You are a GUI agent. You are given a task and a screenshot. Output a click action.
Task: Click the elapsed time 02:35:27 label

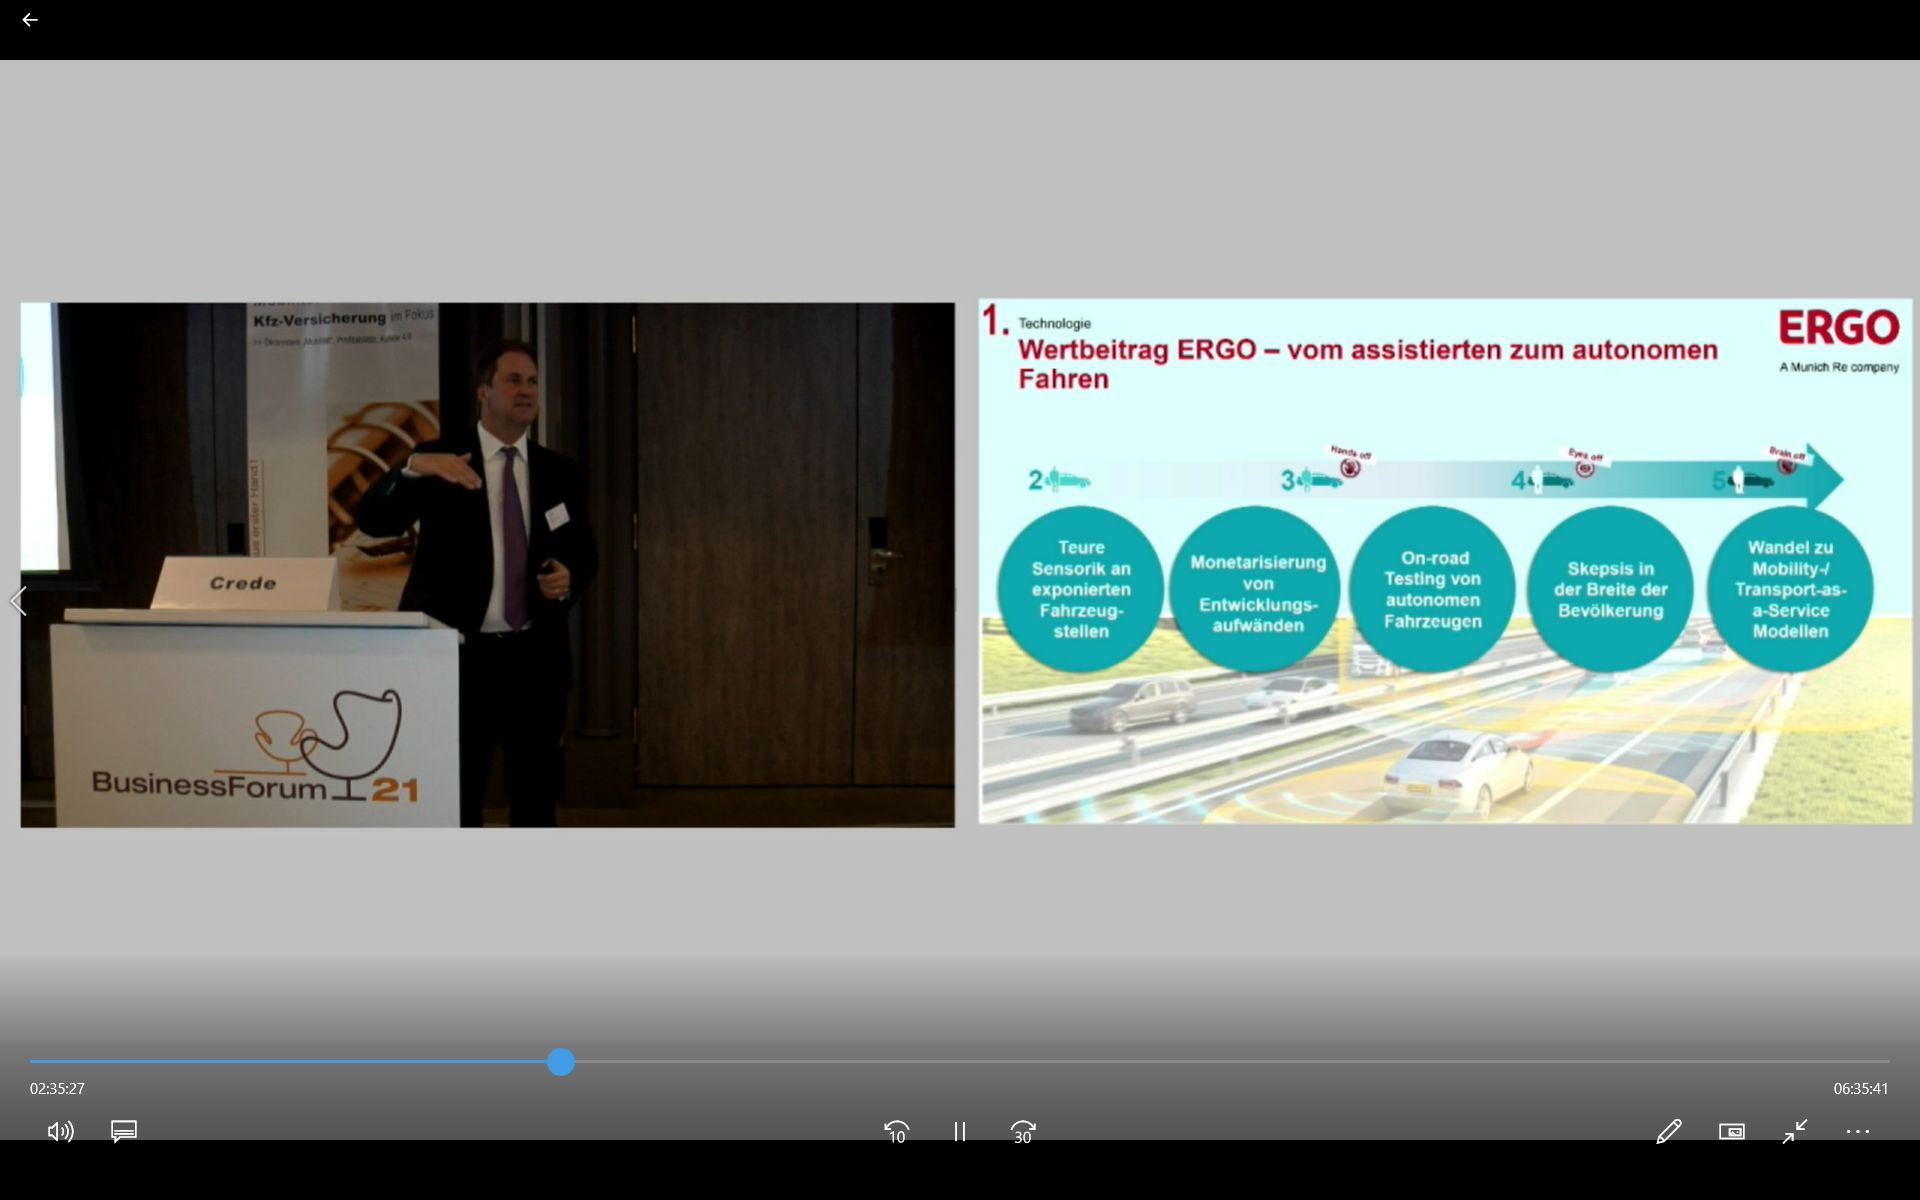click(57, 1088)
